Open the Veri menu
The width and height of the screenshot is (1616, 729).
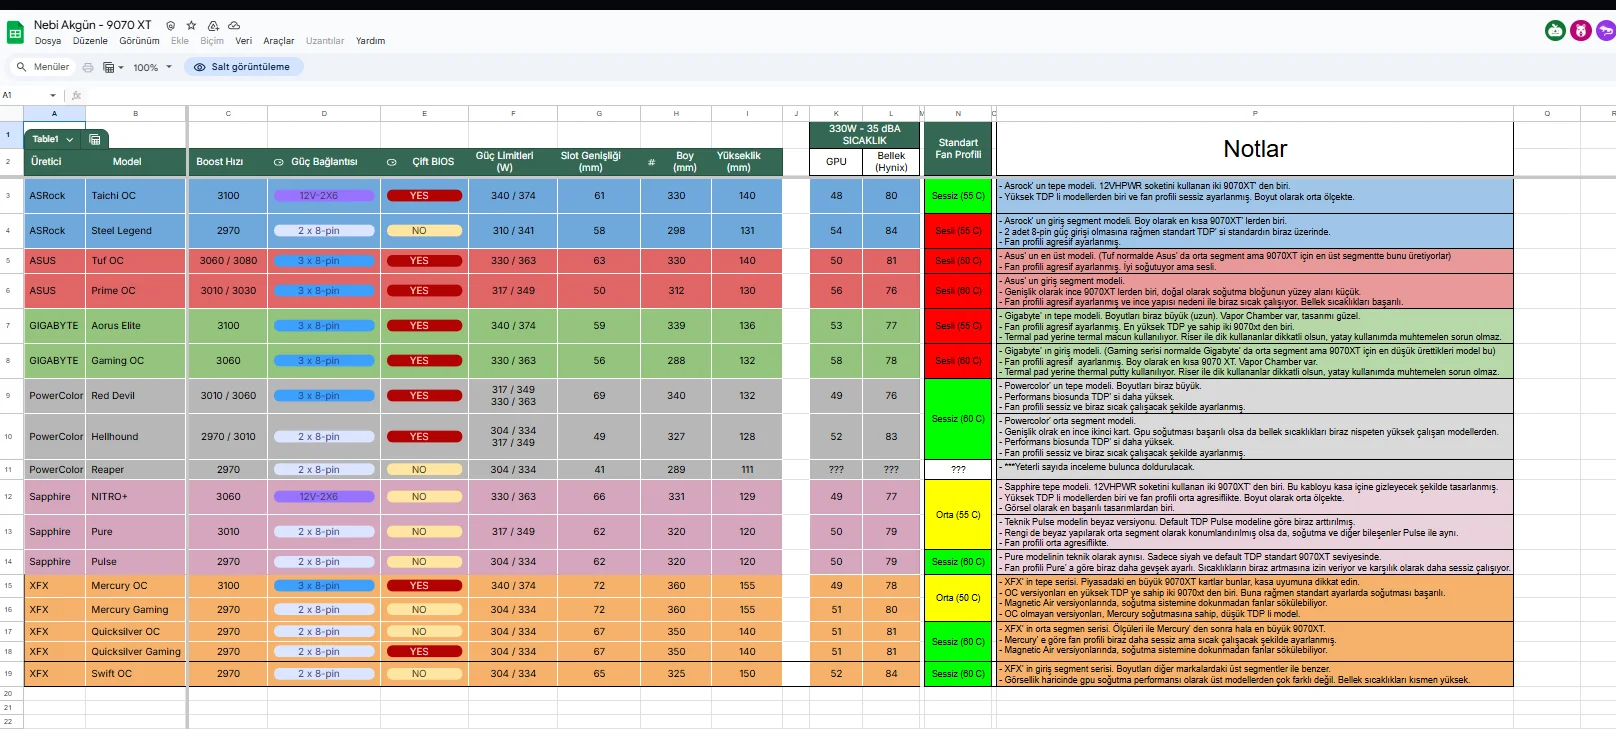tap(243, 41)
